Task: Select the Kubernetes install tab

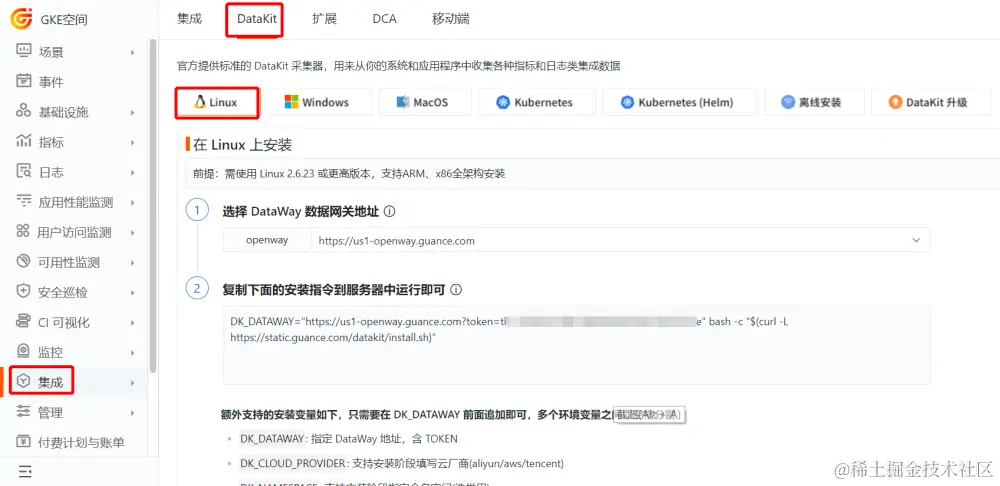Action: pos(535,102)
